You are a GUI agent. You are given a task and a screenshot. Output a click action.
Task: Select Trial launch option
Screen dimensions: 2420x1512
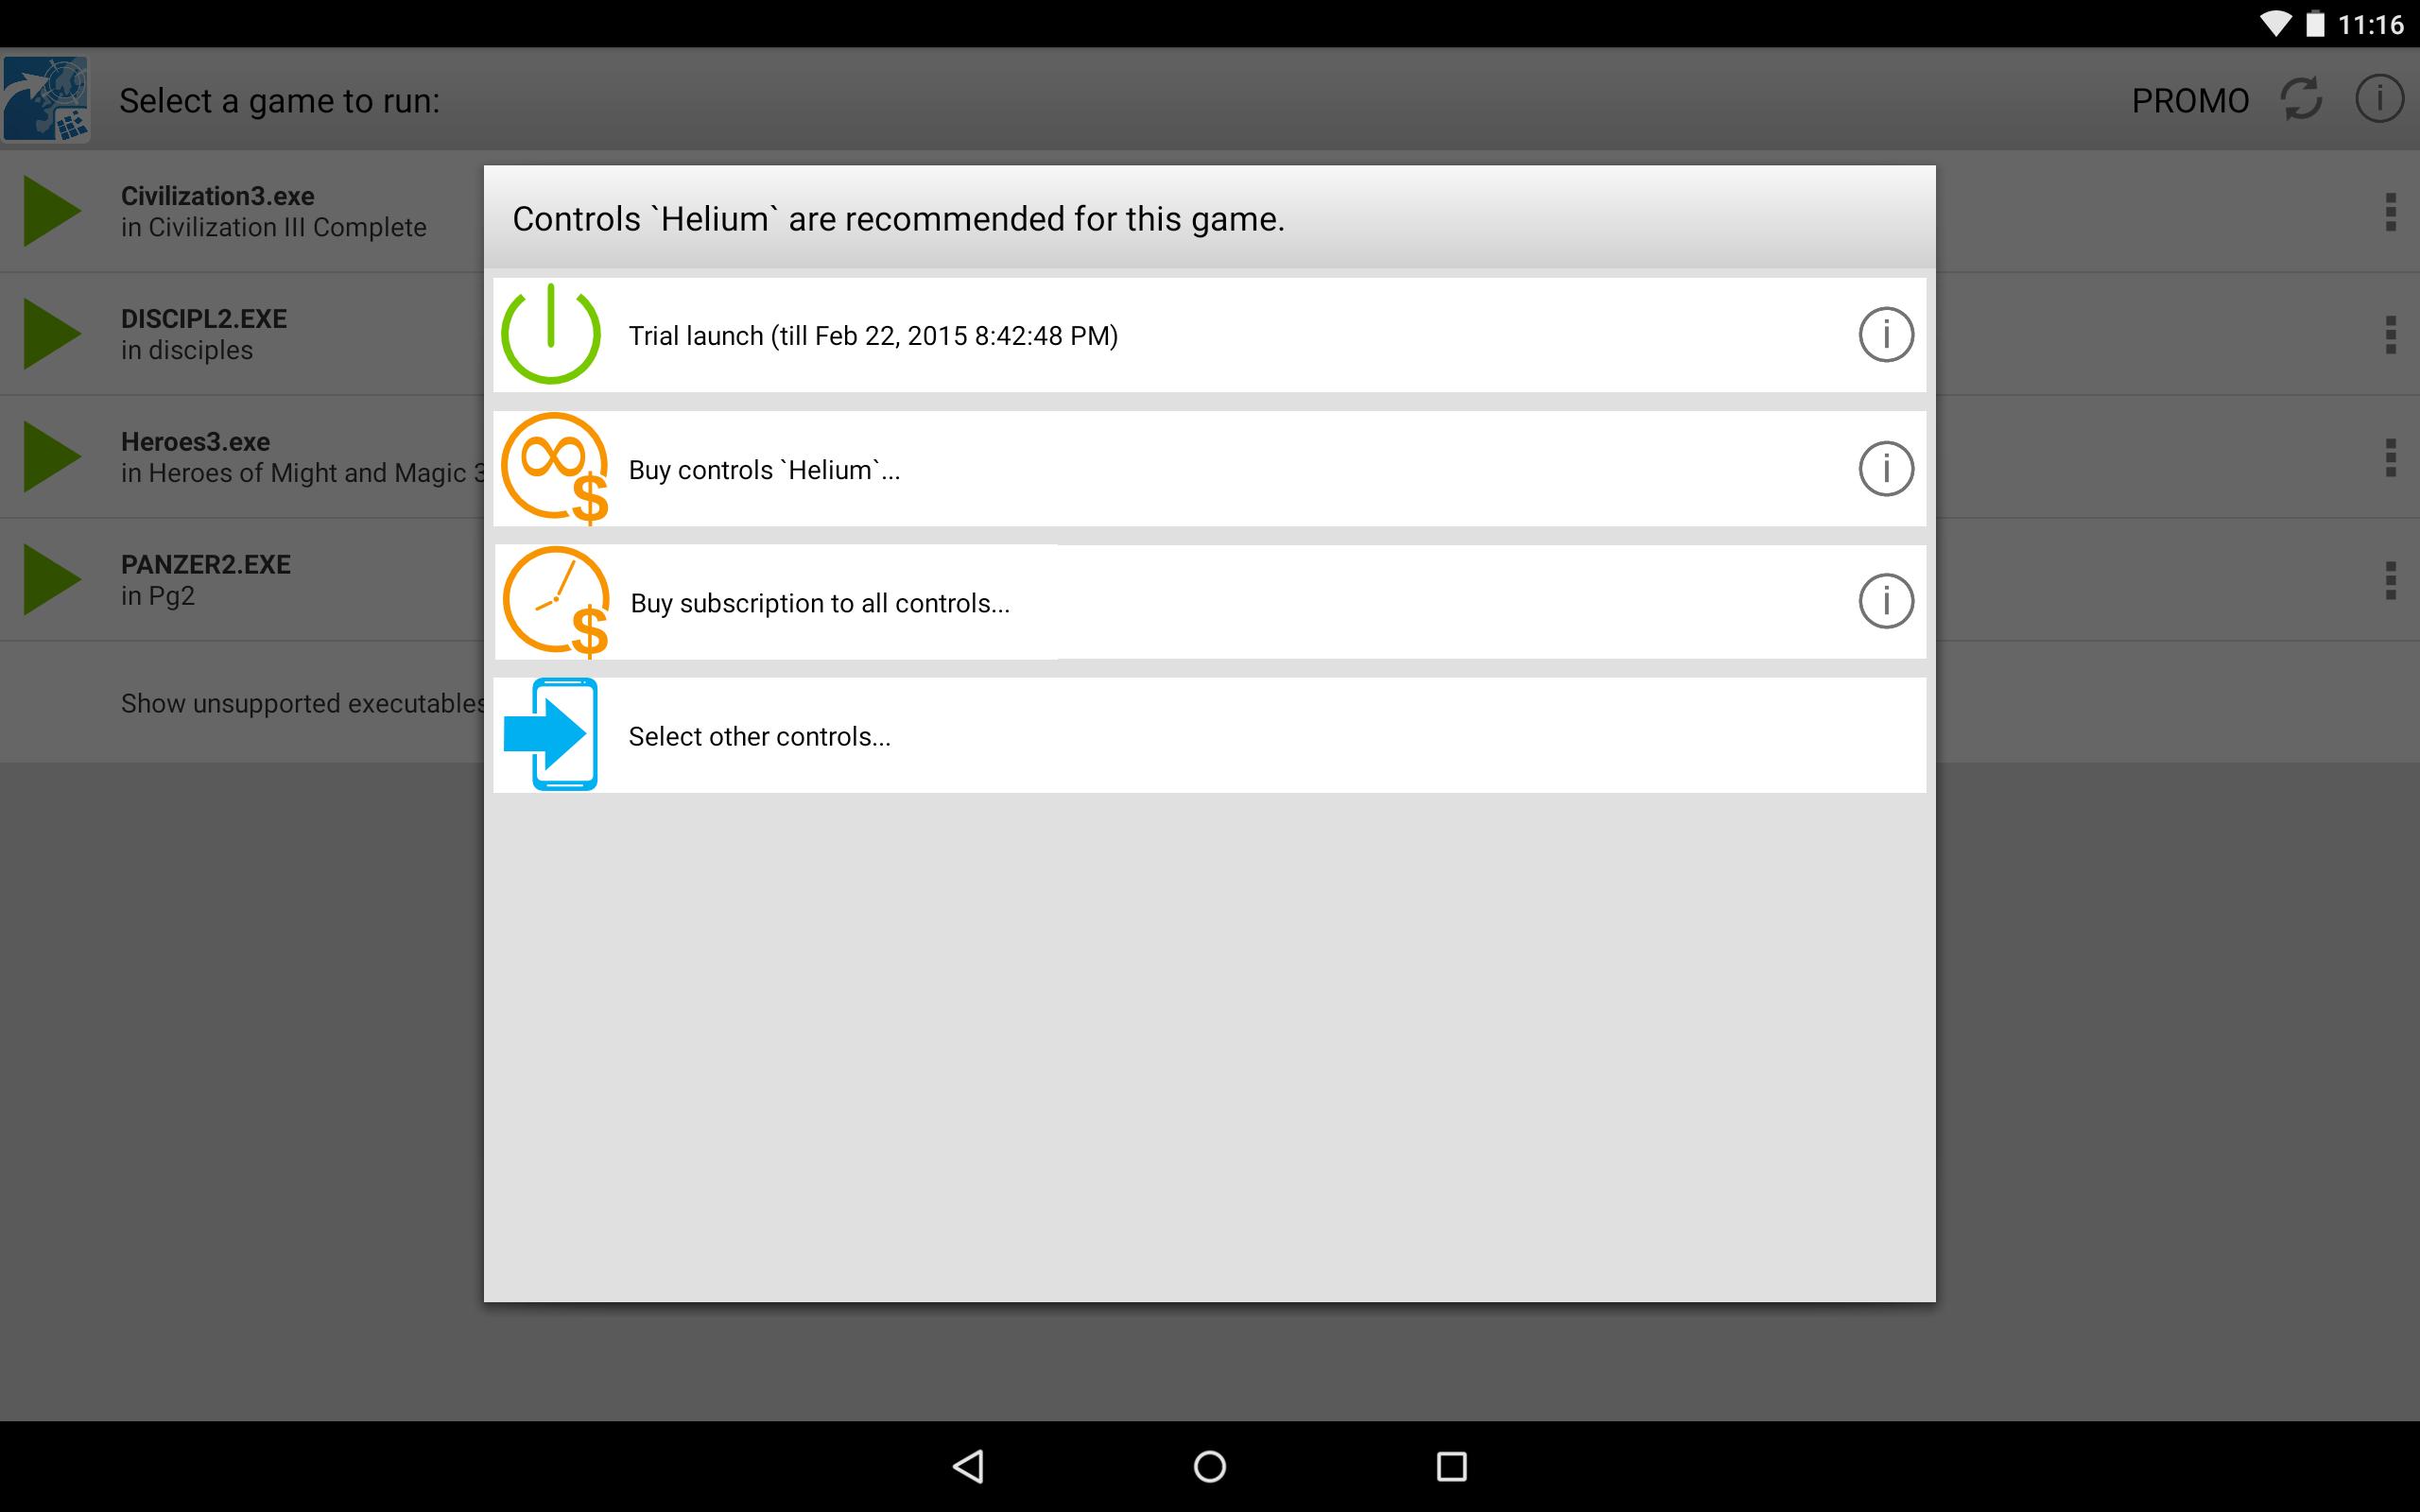[x=1209, y=335]
